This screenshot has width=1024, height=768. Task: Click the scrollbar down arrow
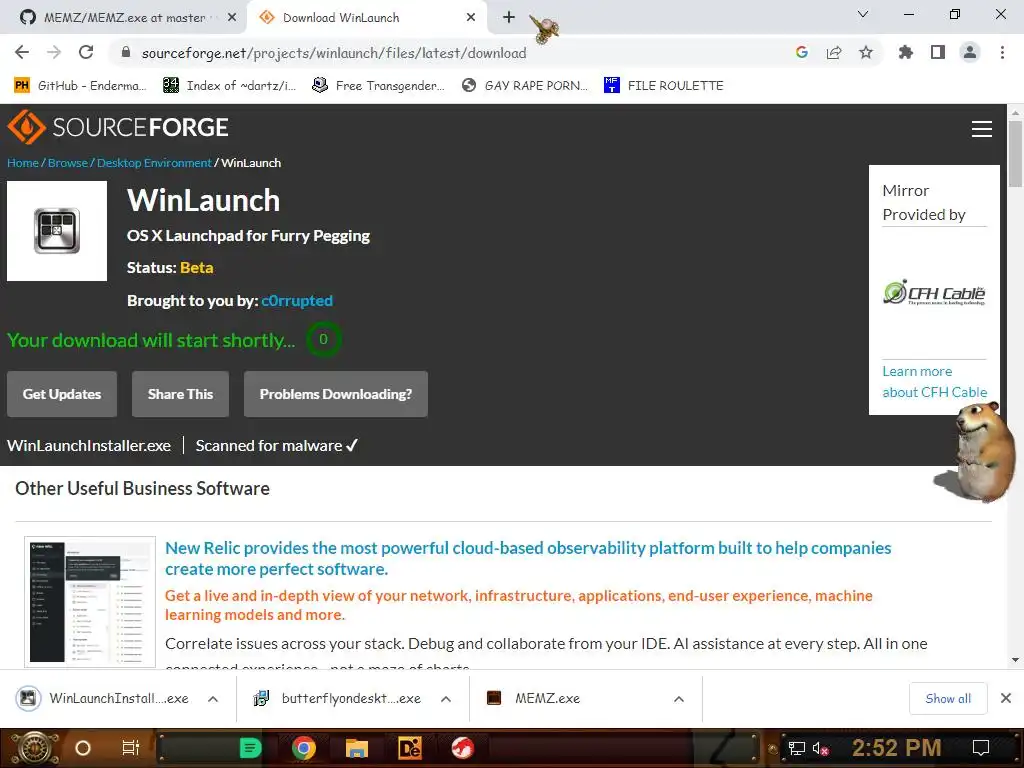tap(1015, 660)
